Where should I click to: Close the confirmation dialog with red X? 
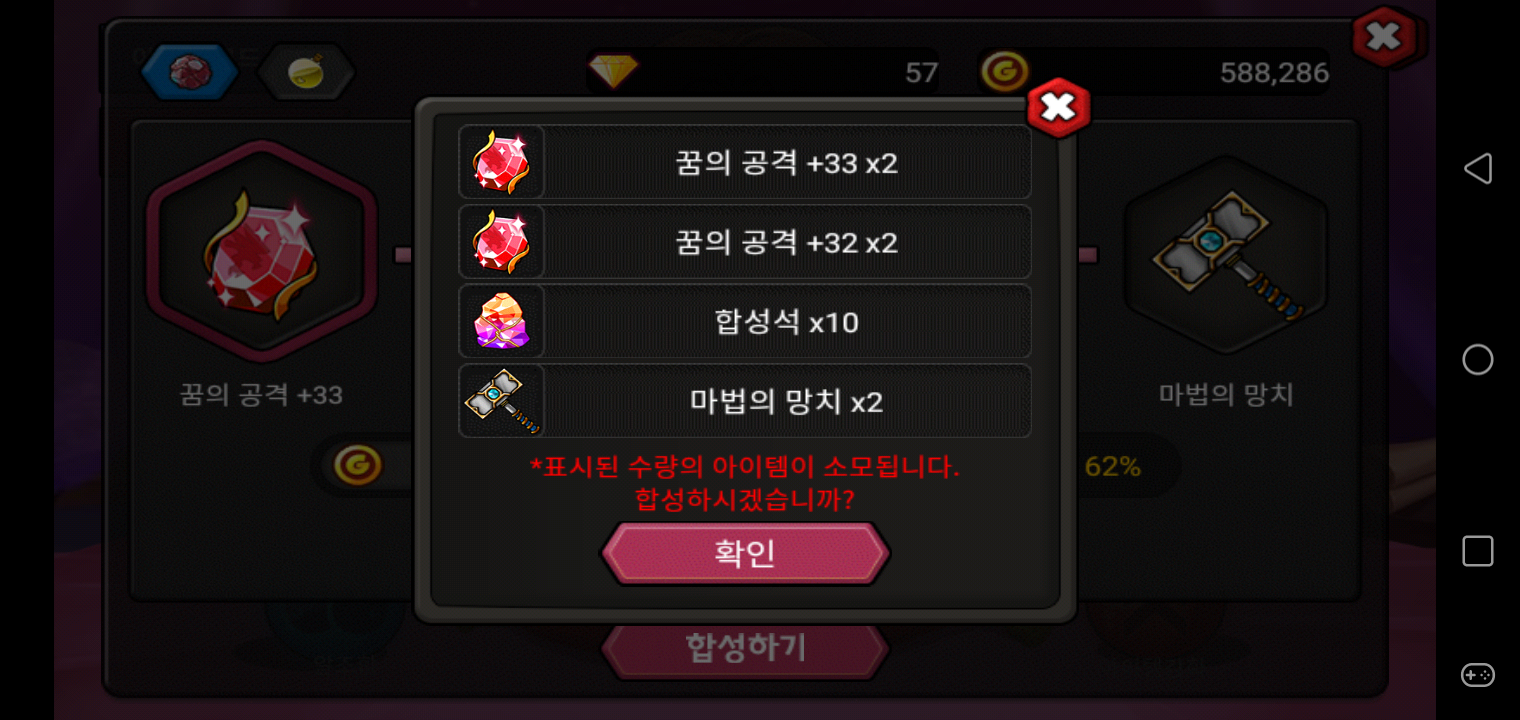point(1058,107)
